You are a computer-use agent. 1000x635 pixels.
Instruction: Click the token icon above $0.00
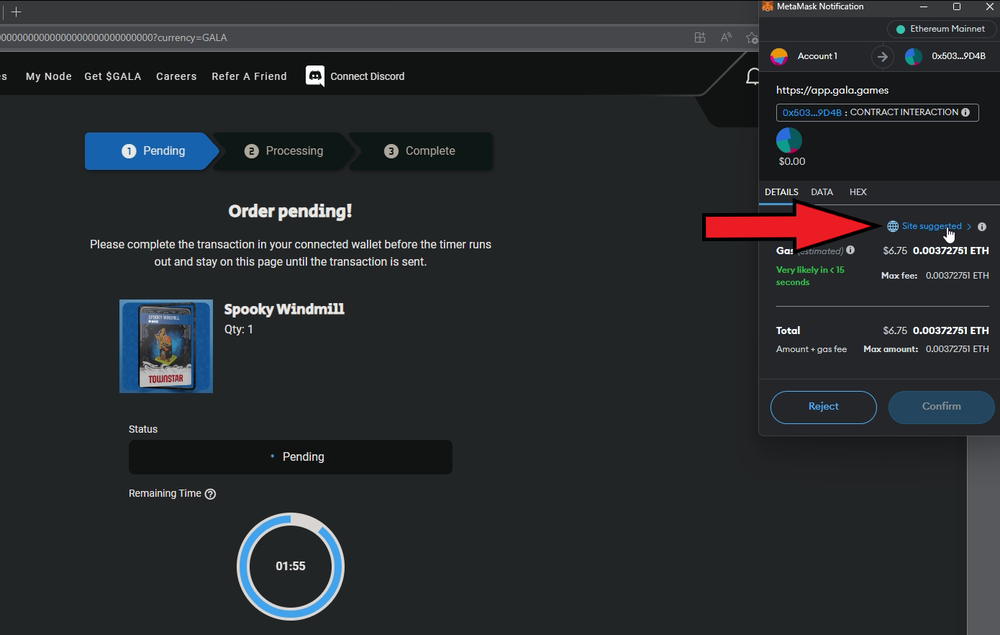789,140
